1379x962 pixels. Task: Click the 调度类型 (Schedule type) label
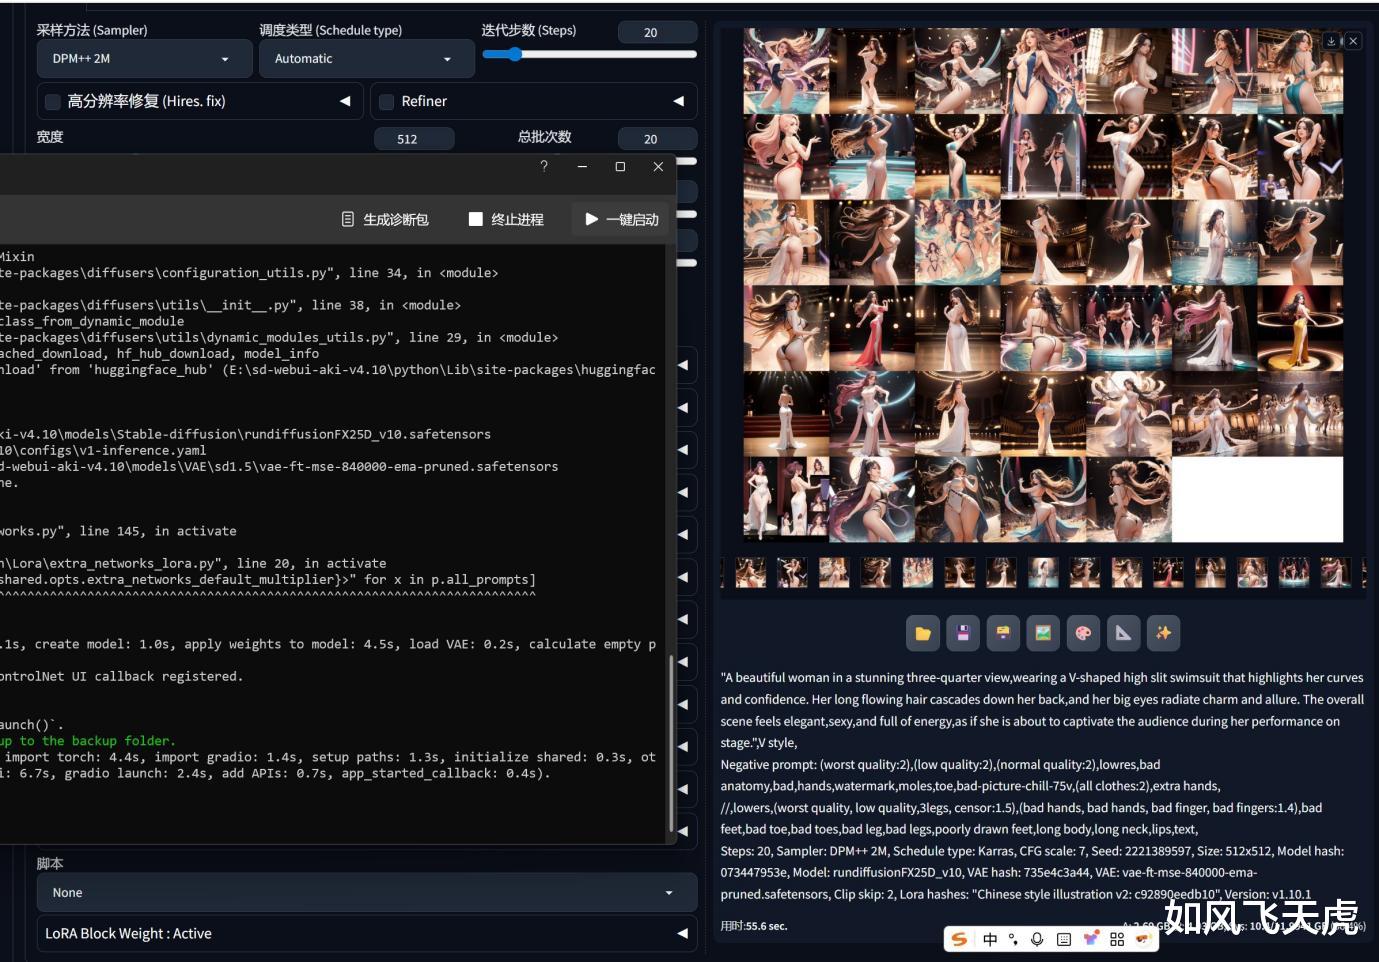[x=331, y=30]
